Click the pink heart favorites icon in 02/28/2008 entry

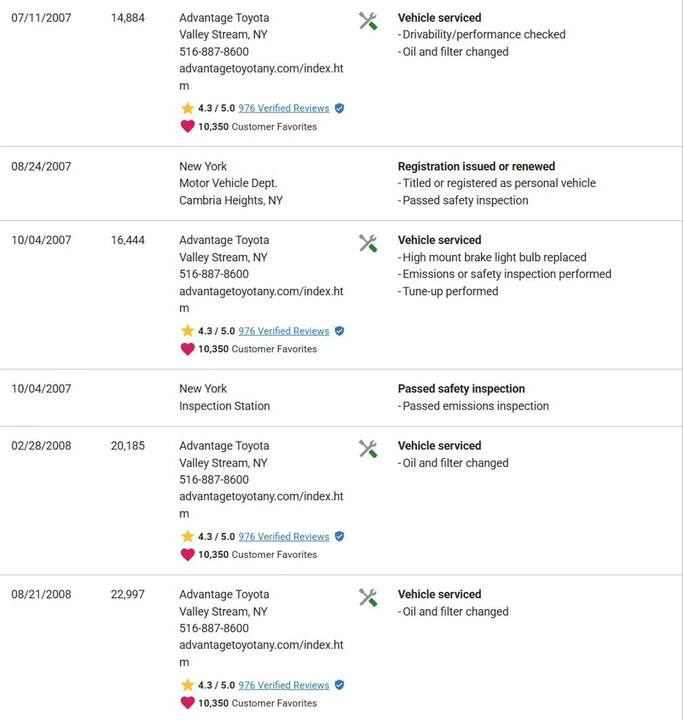click(x=187, y=554)
